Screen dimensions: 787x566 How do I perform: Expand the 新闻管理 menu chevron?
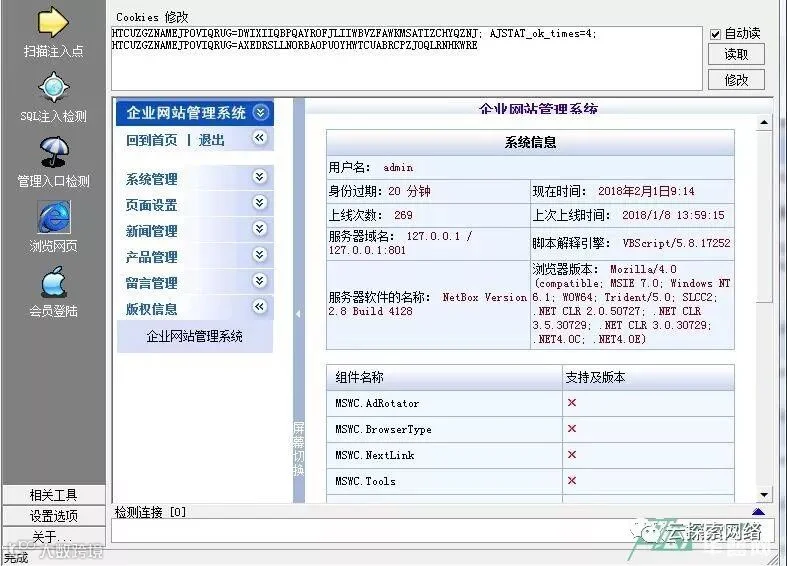259,228
